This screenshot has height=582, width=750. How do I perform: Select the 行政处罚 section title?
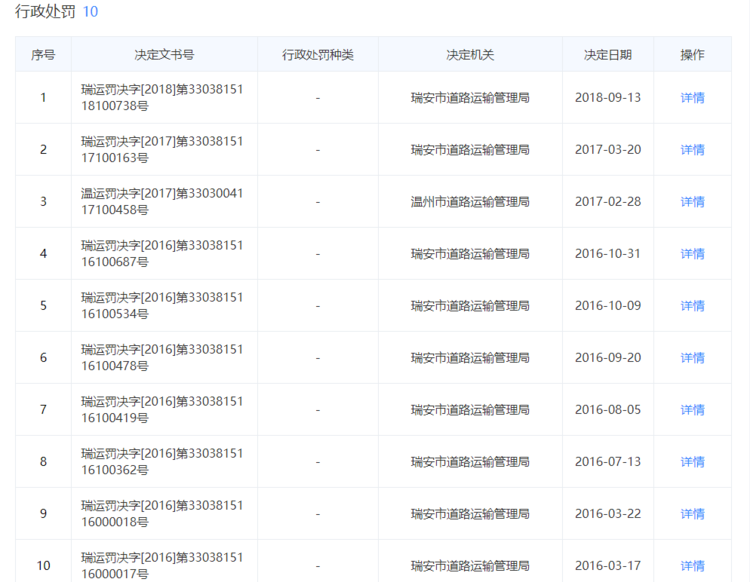[x=45, y=11]
